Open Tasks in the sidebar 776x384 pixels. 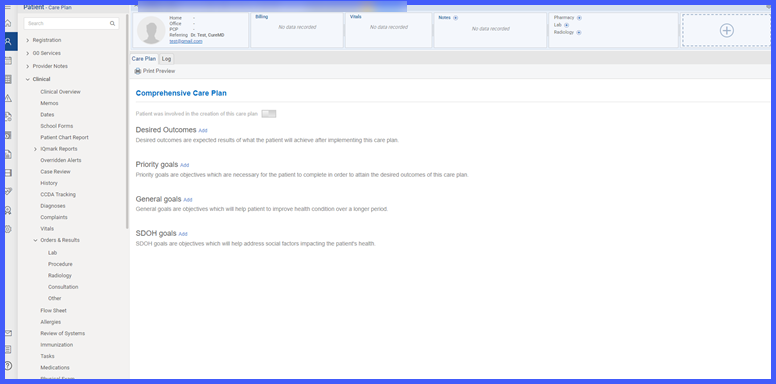tap(48, 356)
